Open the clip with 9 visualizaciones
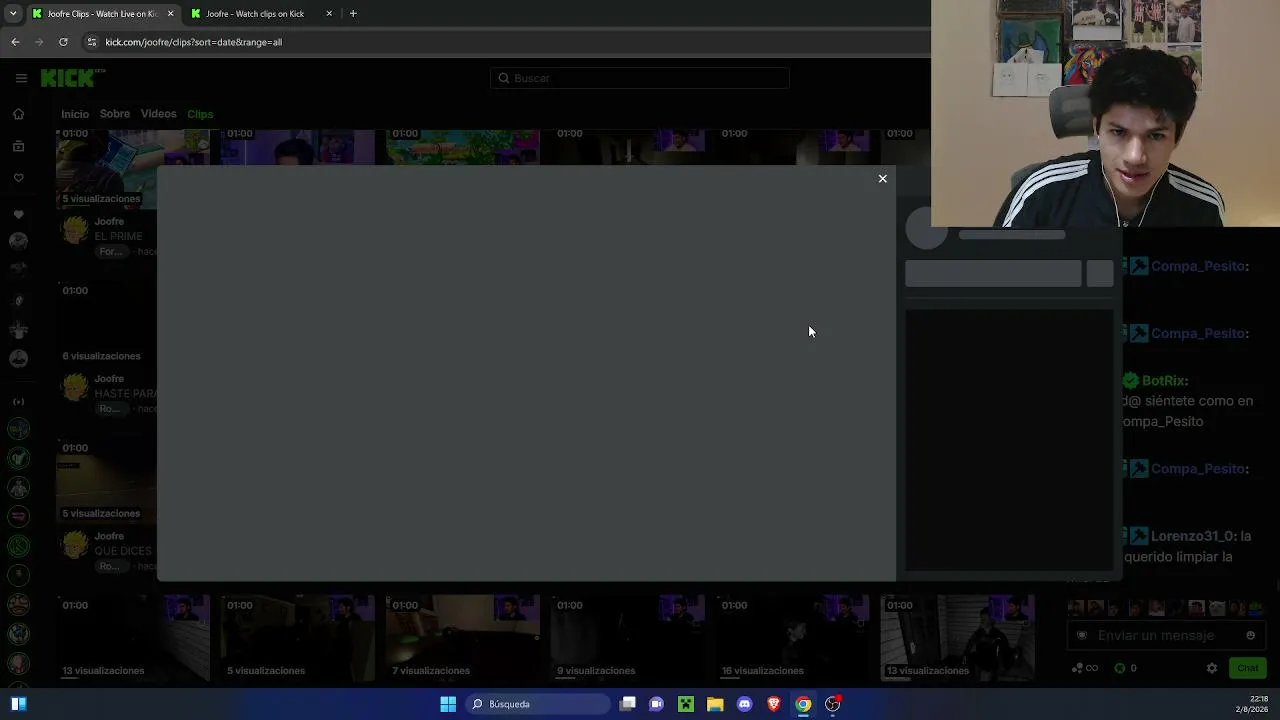1280x720 pixels. (627, 636)
